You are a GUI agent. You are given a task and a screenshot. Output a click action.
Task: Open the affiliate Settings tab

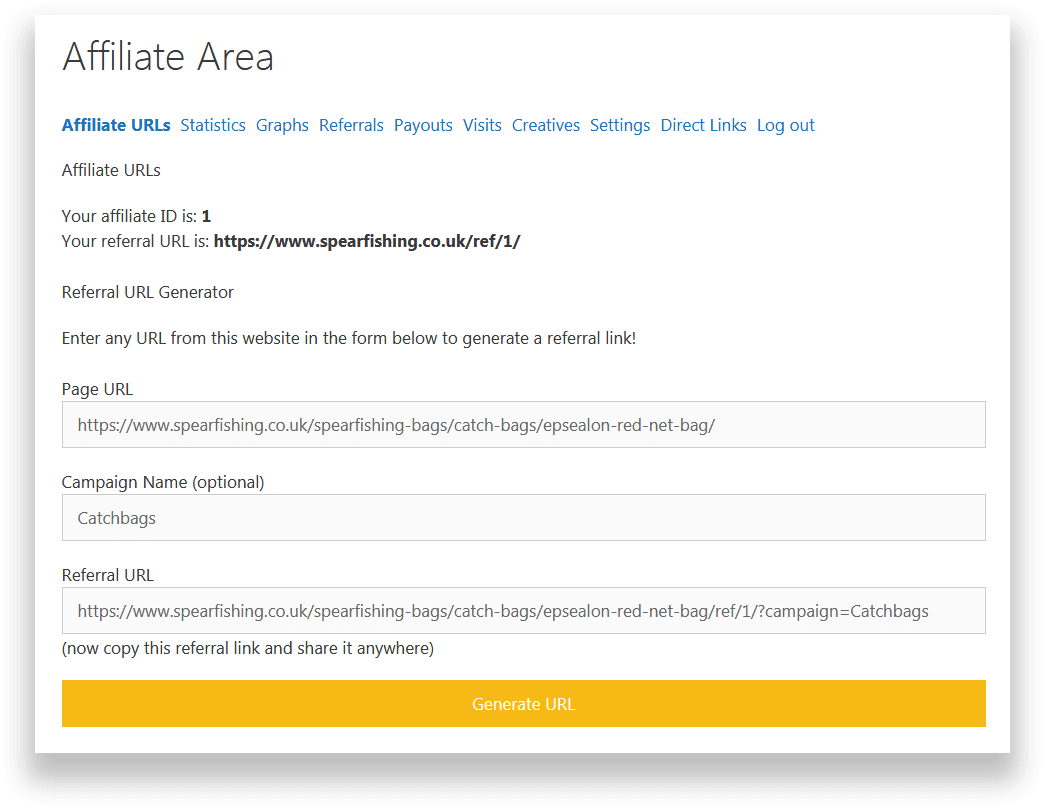620,125
